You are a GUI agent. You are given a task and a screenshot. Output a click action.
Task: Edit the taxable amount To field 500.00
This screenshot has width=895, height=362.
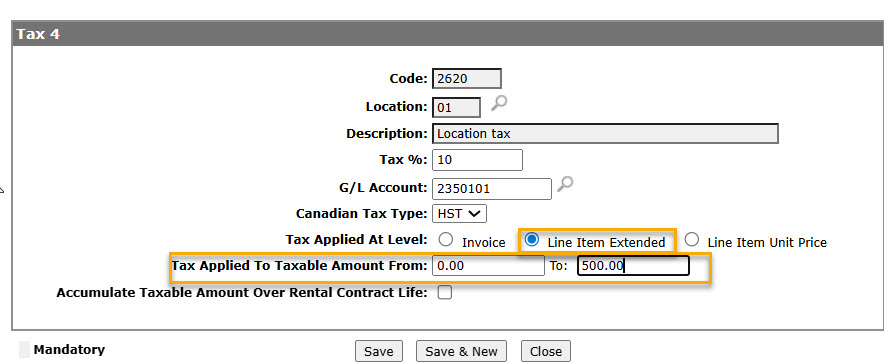click(633, 266)
